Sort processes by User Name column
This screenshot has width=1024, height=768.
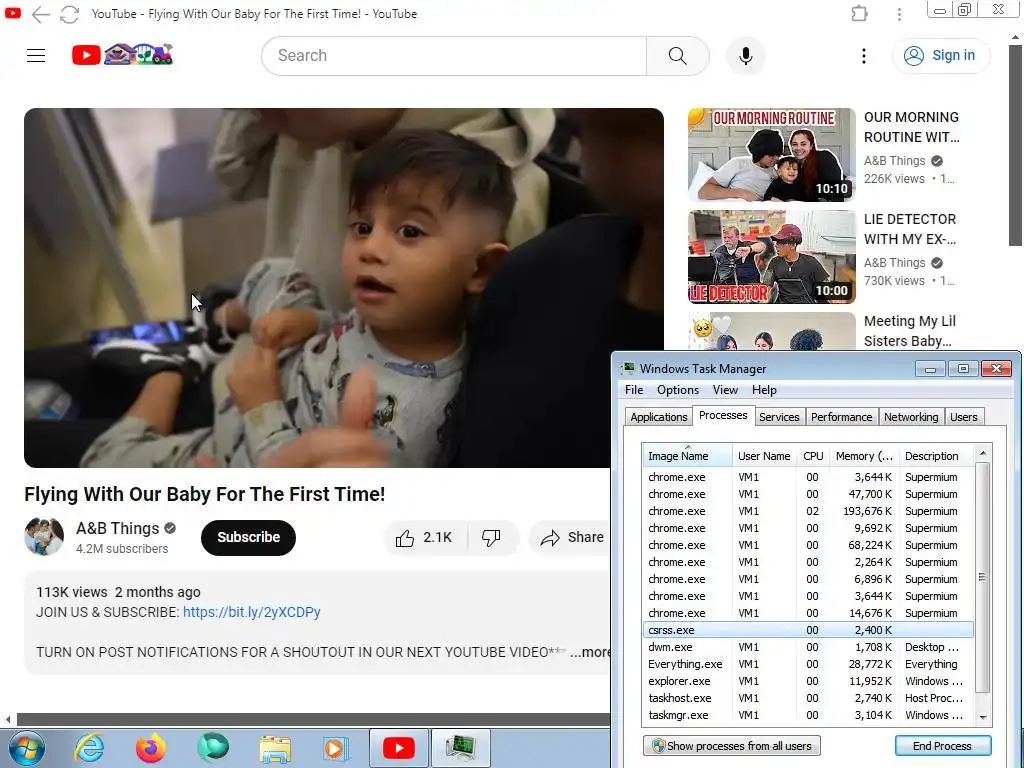click(764, 456)
